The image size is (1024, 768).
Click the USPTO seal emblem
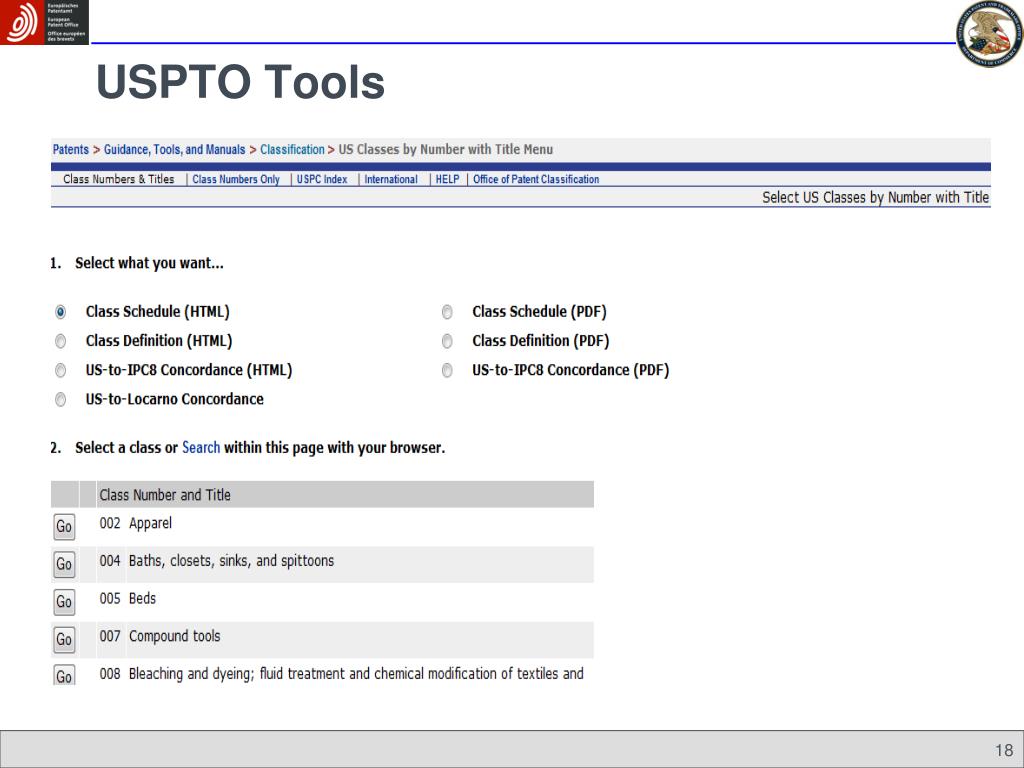click(x=989, y=34)
